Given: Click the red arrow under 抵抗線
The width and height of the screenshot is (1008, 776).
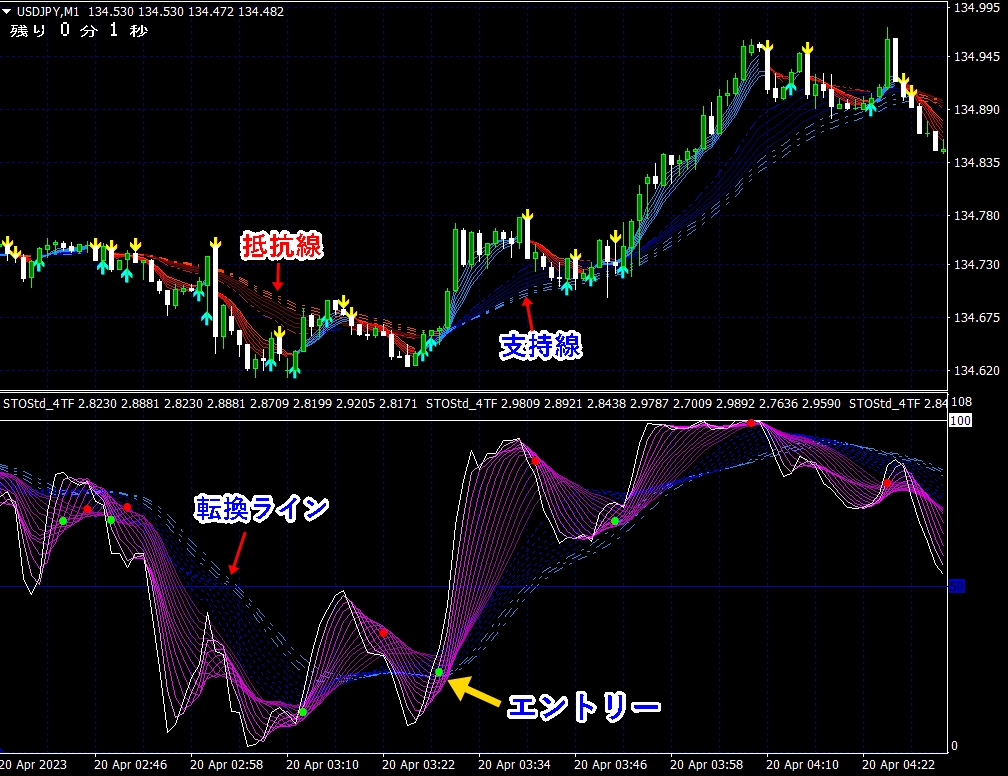Looking at the screenshot, I should click(278, 276).
